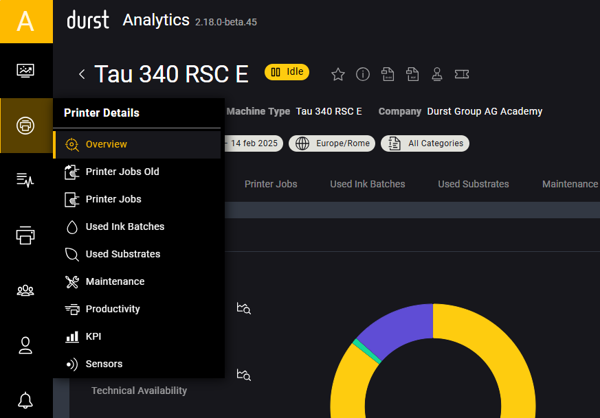Click the favorite star icon
The height and width of the screenshot is (418, 600).
click(x=338, y=74)
